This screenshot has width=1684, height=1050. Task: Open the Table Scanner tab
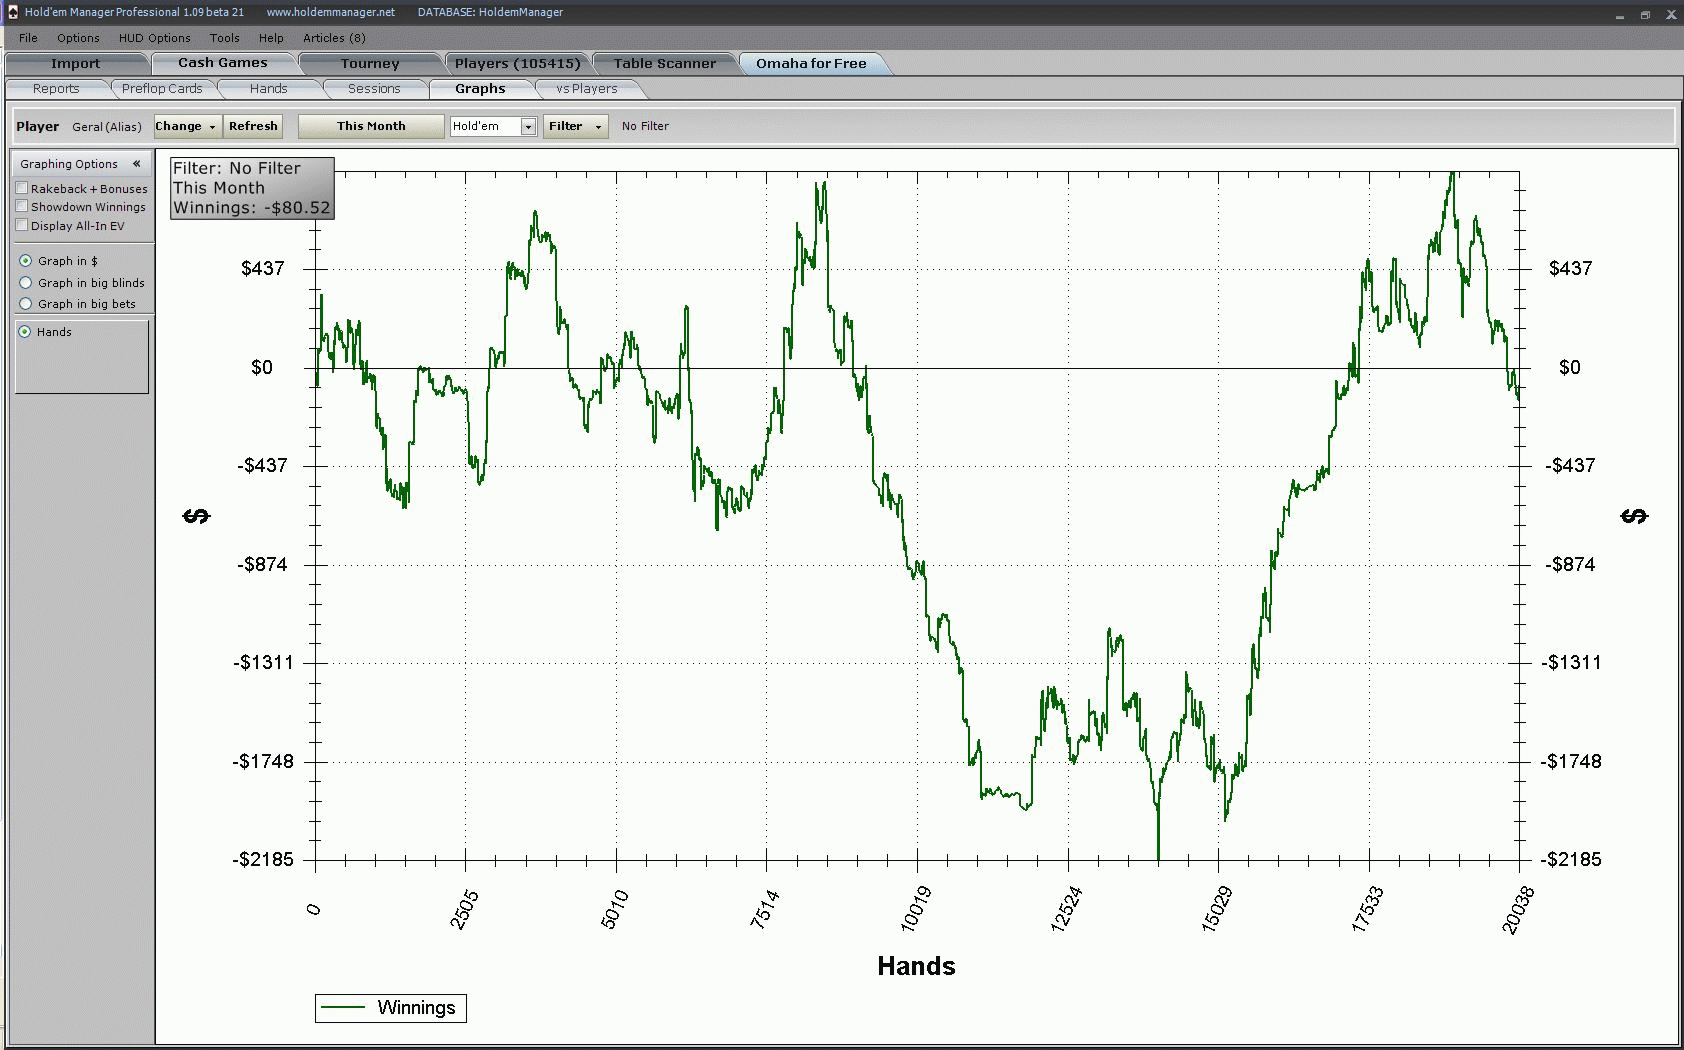665,63
